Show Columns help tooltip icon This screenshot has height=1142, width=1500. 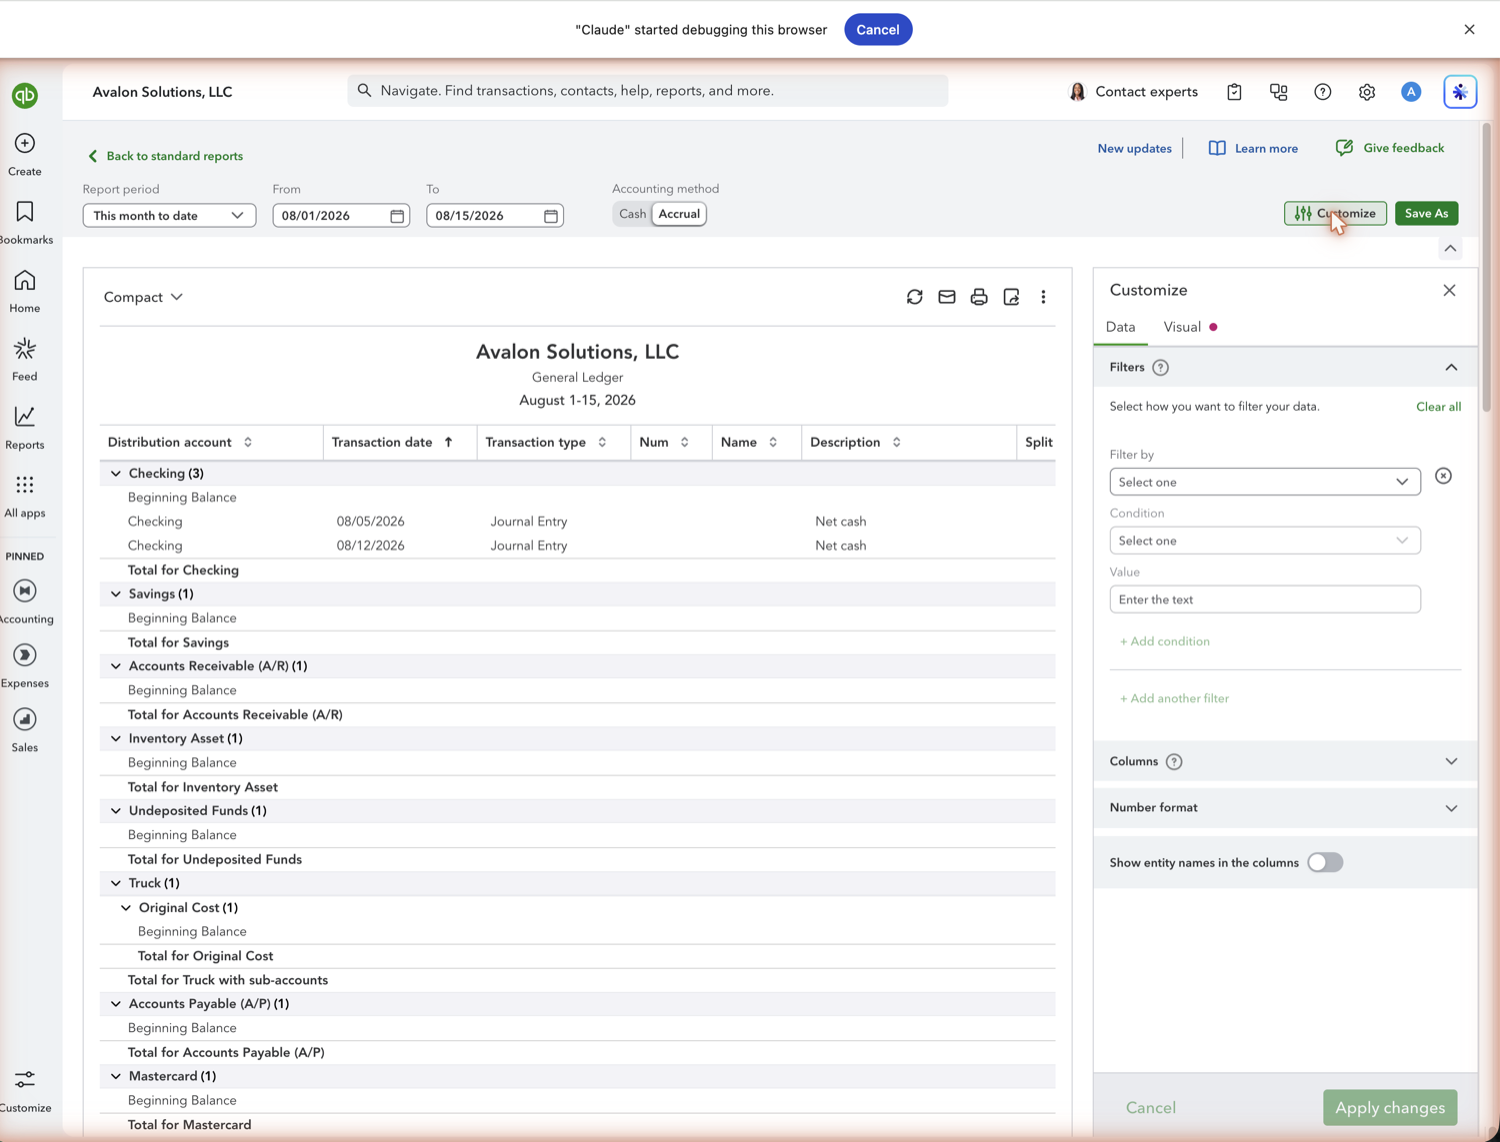click(x=1174, y=762)
